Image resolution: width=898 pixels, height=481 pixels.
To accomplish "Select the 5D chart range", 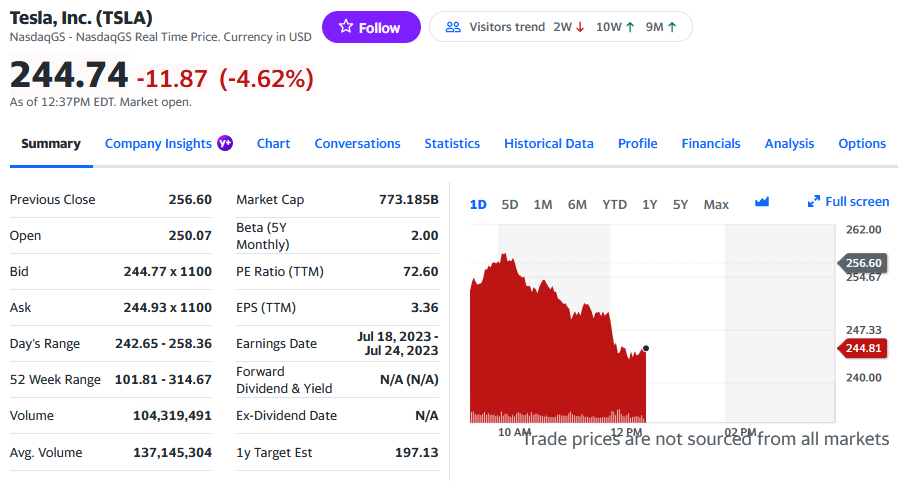I will coord(510,204).
